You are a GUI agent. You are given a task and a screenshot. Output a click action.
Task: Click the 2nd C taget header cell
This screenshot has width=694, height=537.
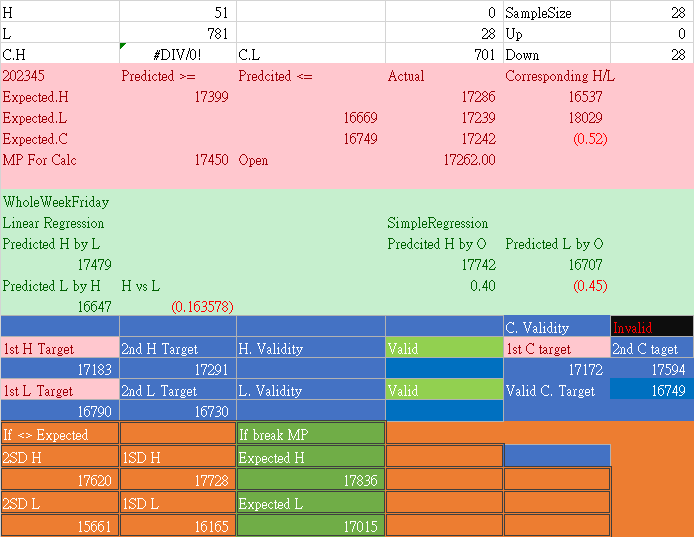(x=651, y=349)
